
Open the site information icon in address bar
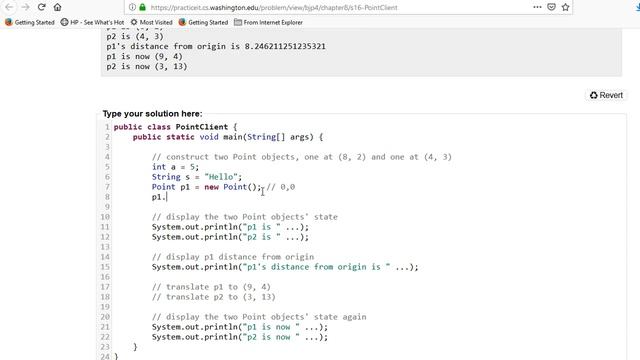tap(132, 7)
